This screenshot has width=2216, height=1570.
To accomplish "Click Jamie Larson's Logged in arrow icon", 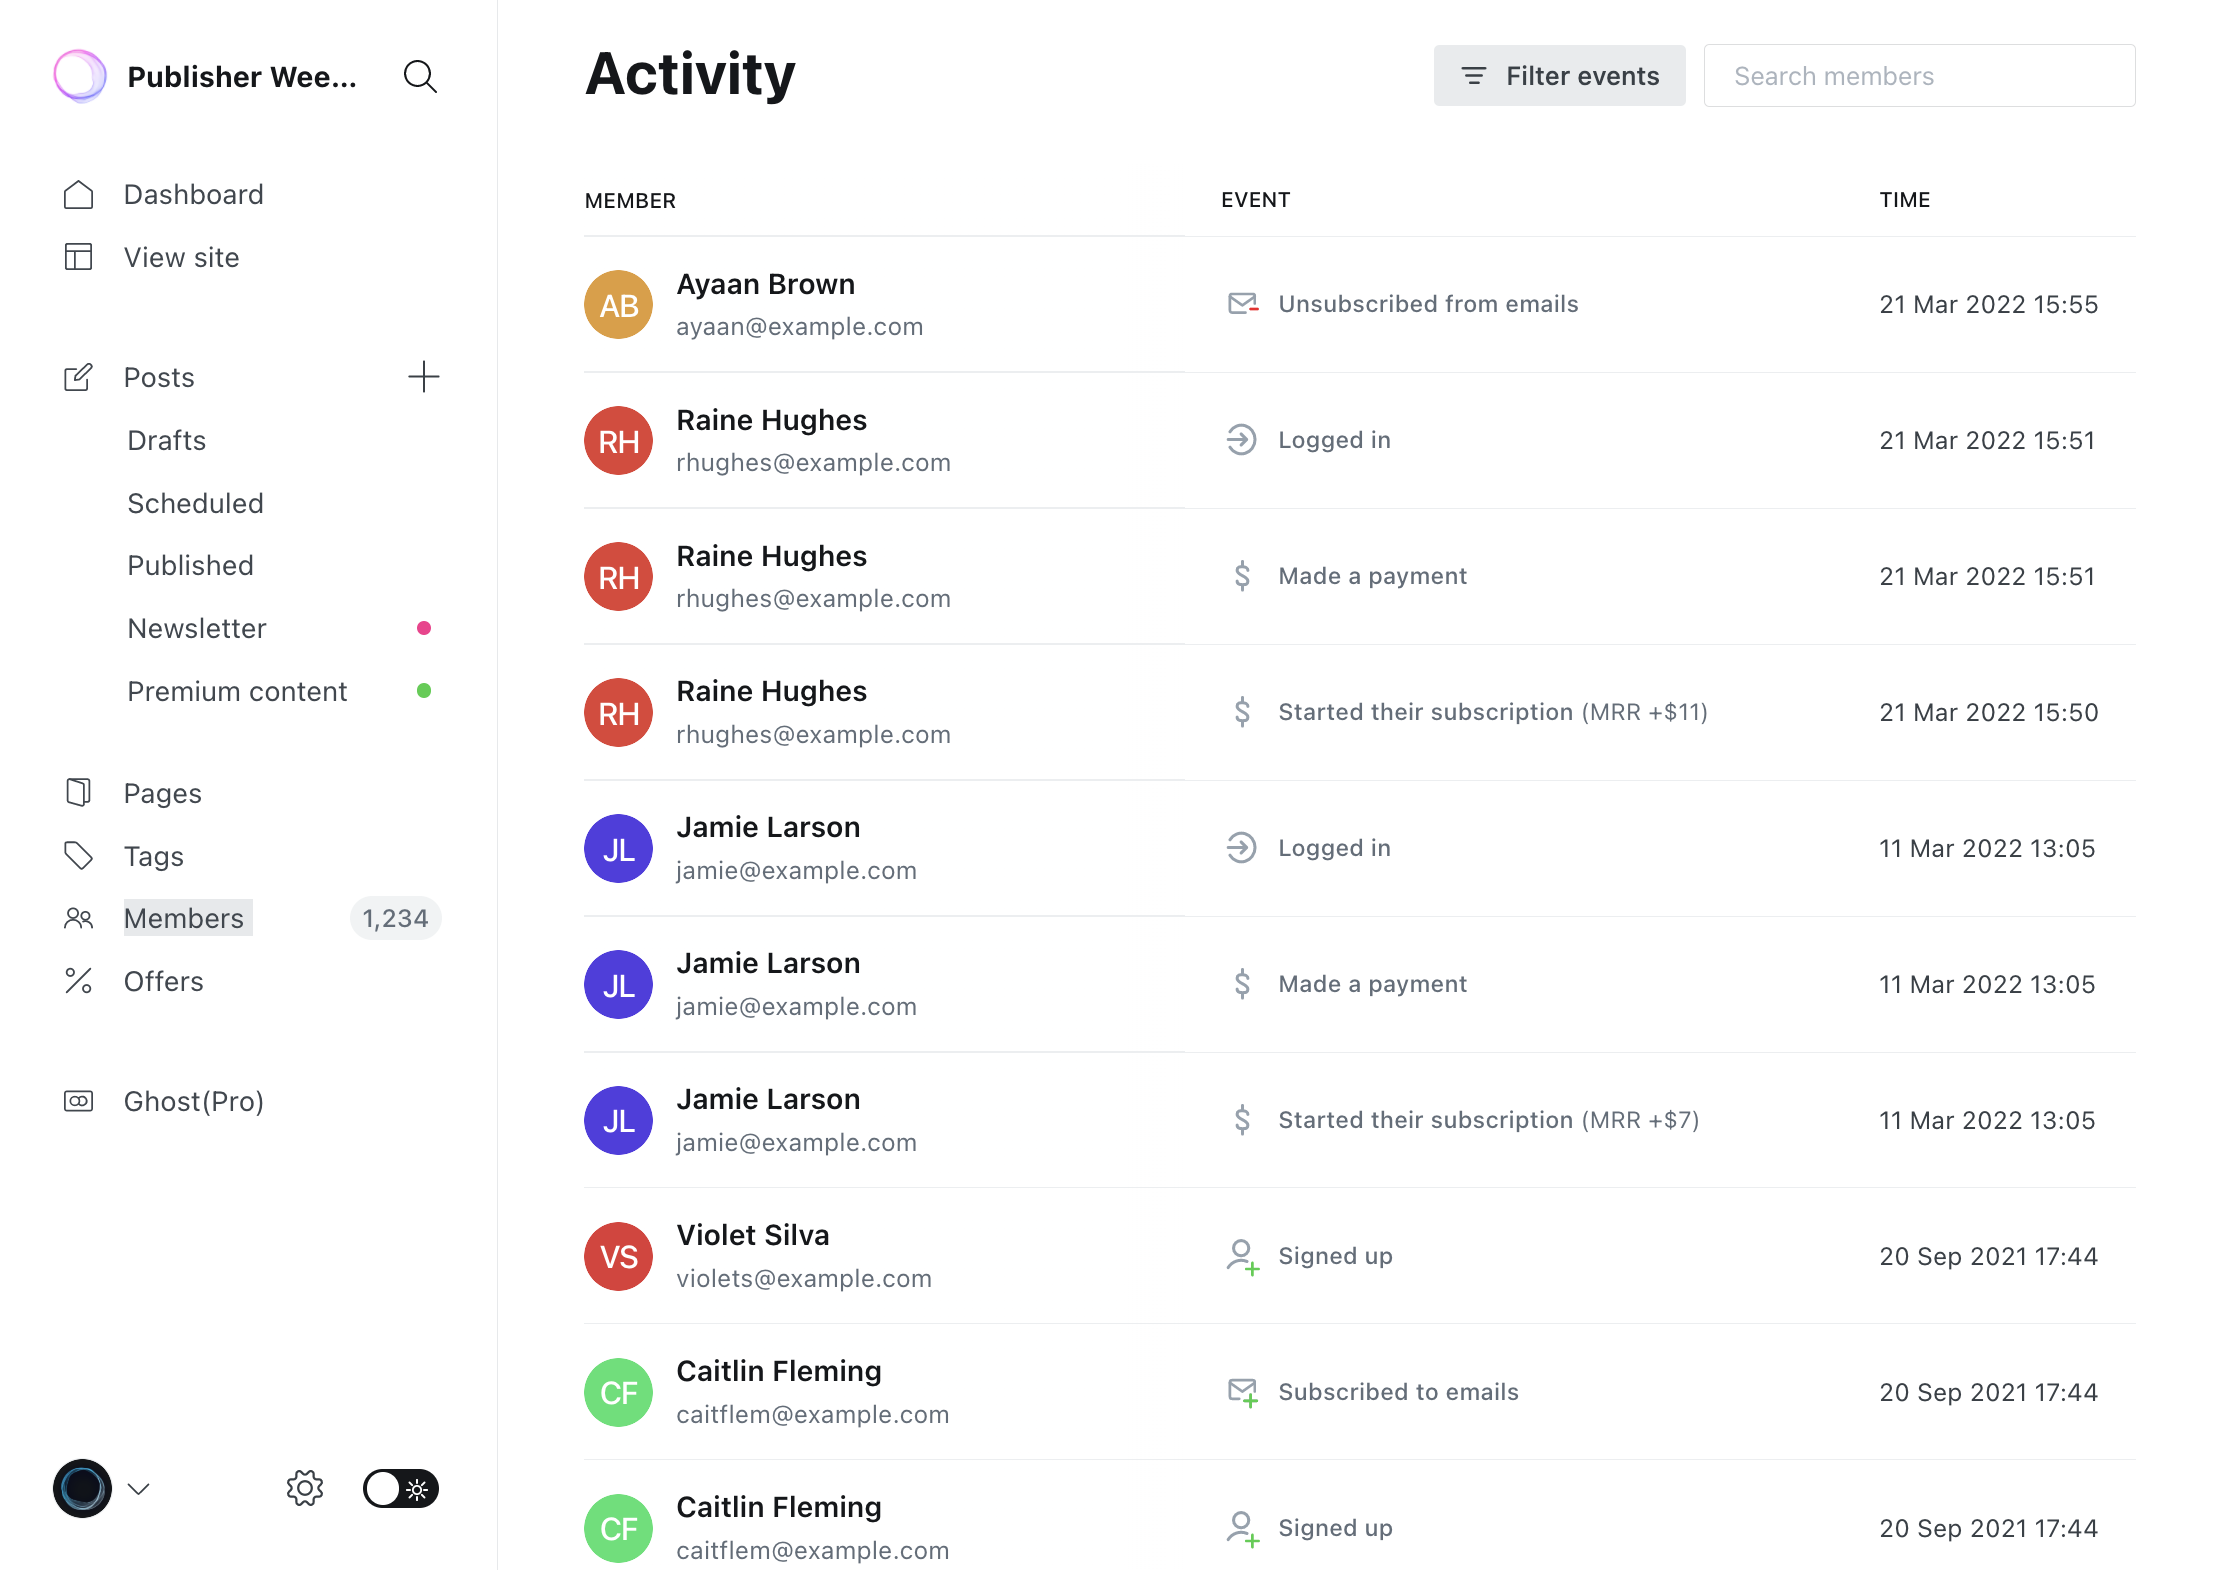I will (1242, 848).
